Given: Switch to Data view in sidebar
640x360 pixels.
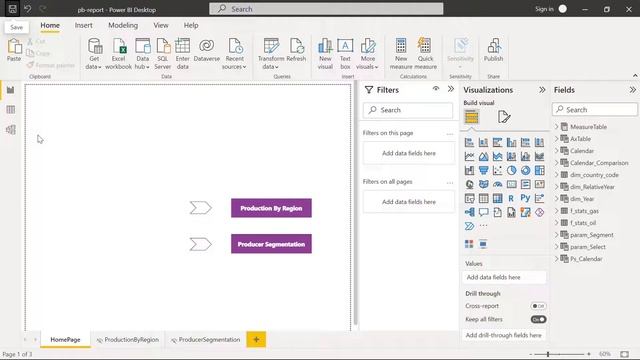Looking at the screenshot, I should [11, 109].
